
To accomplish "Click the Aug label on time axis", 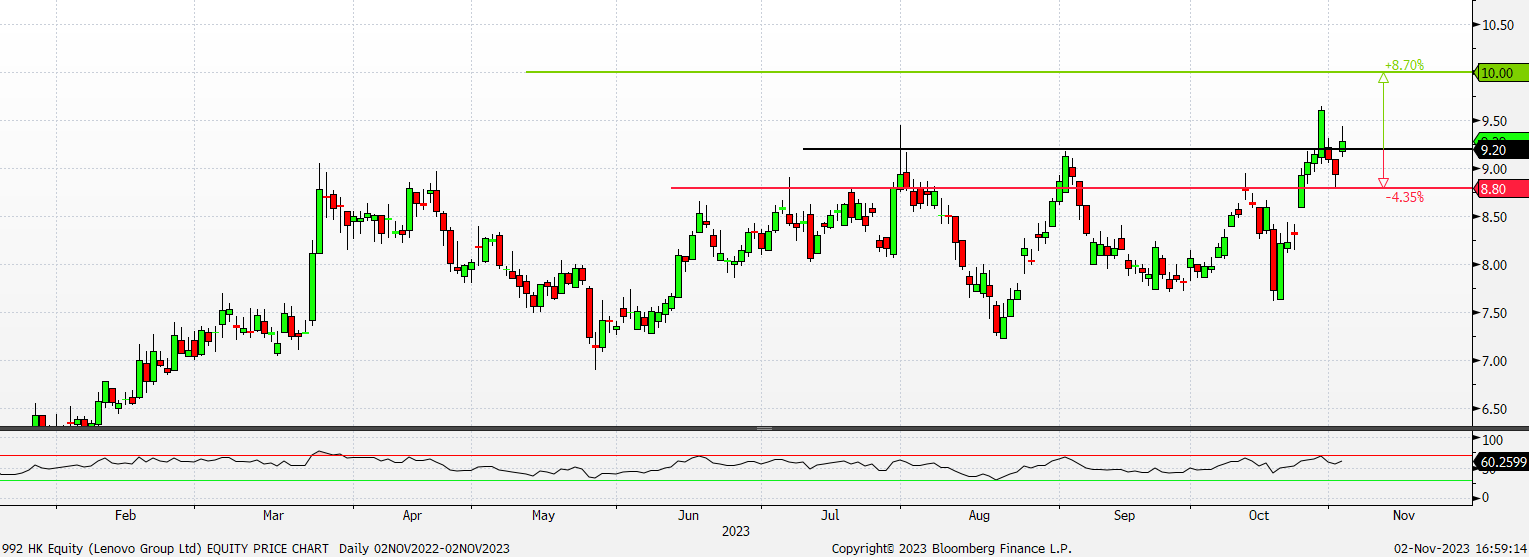I will pos(979,516).
